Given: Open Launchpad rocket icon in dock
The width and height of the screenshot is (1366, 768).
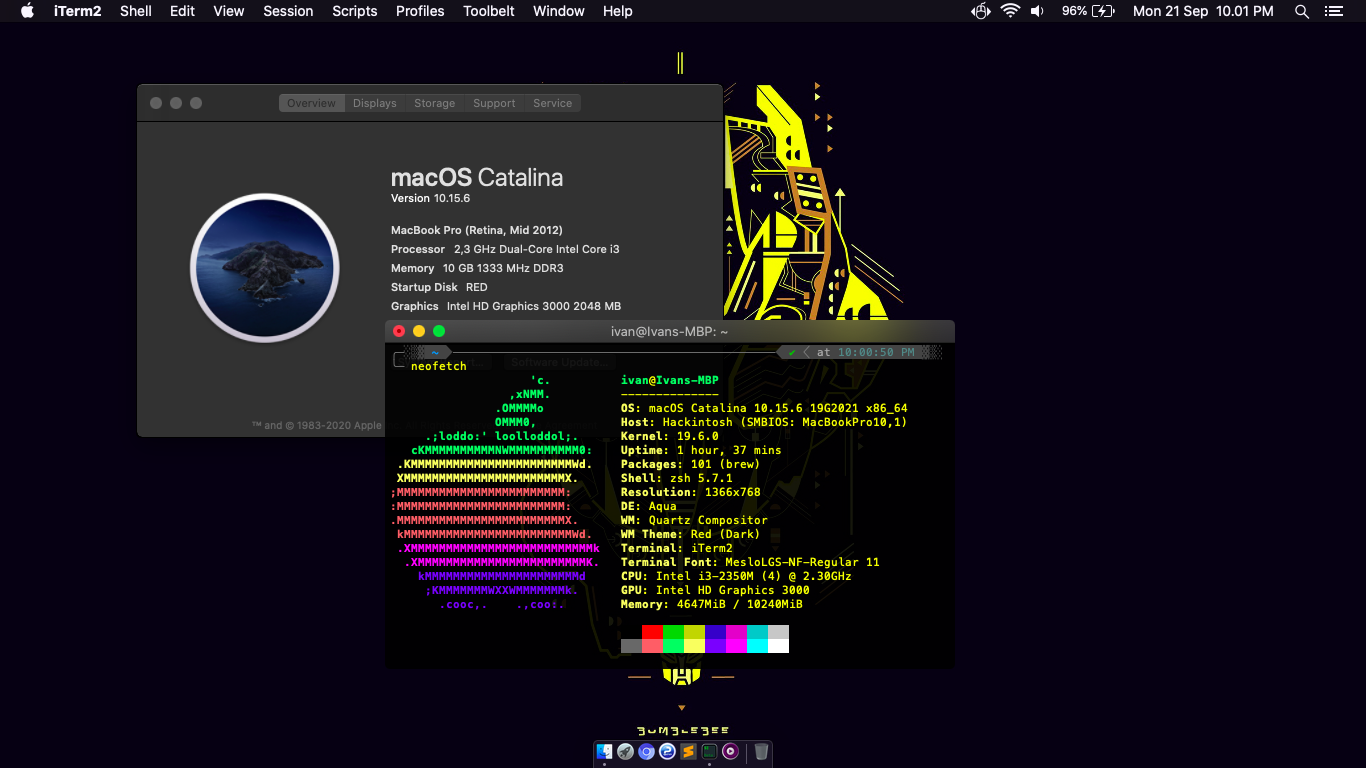Looking at the screenshot, I should [625, 751].
